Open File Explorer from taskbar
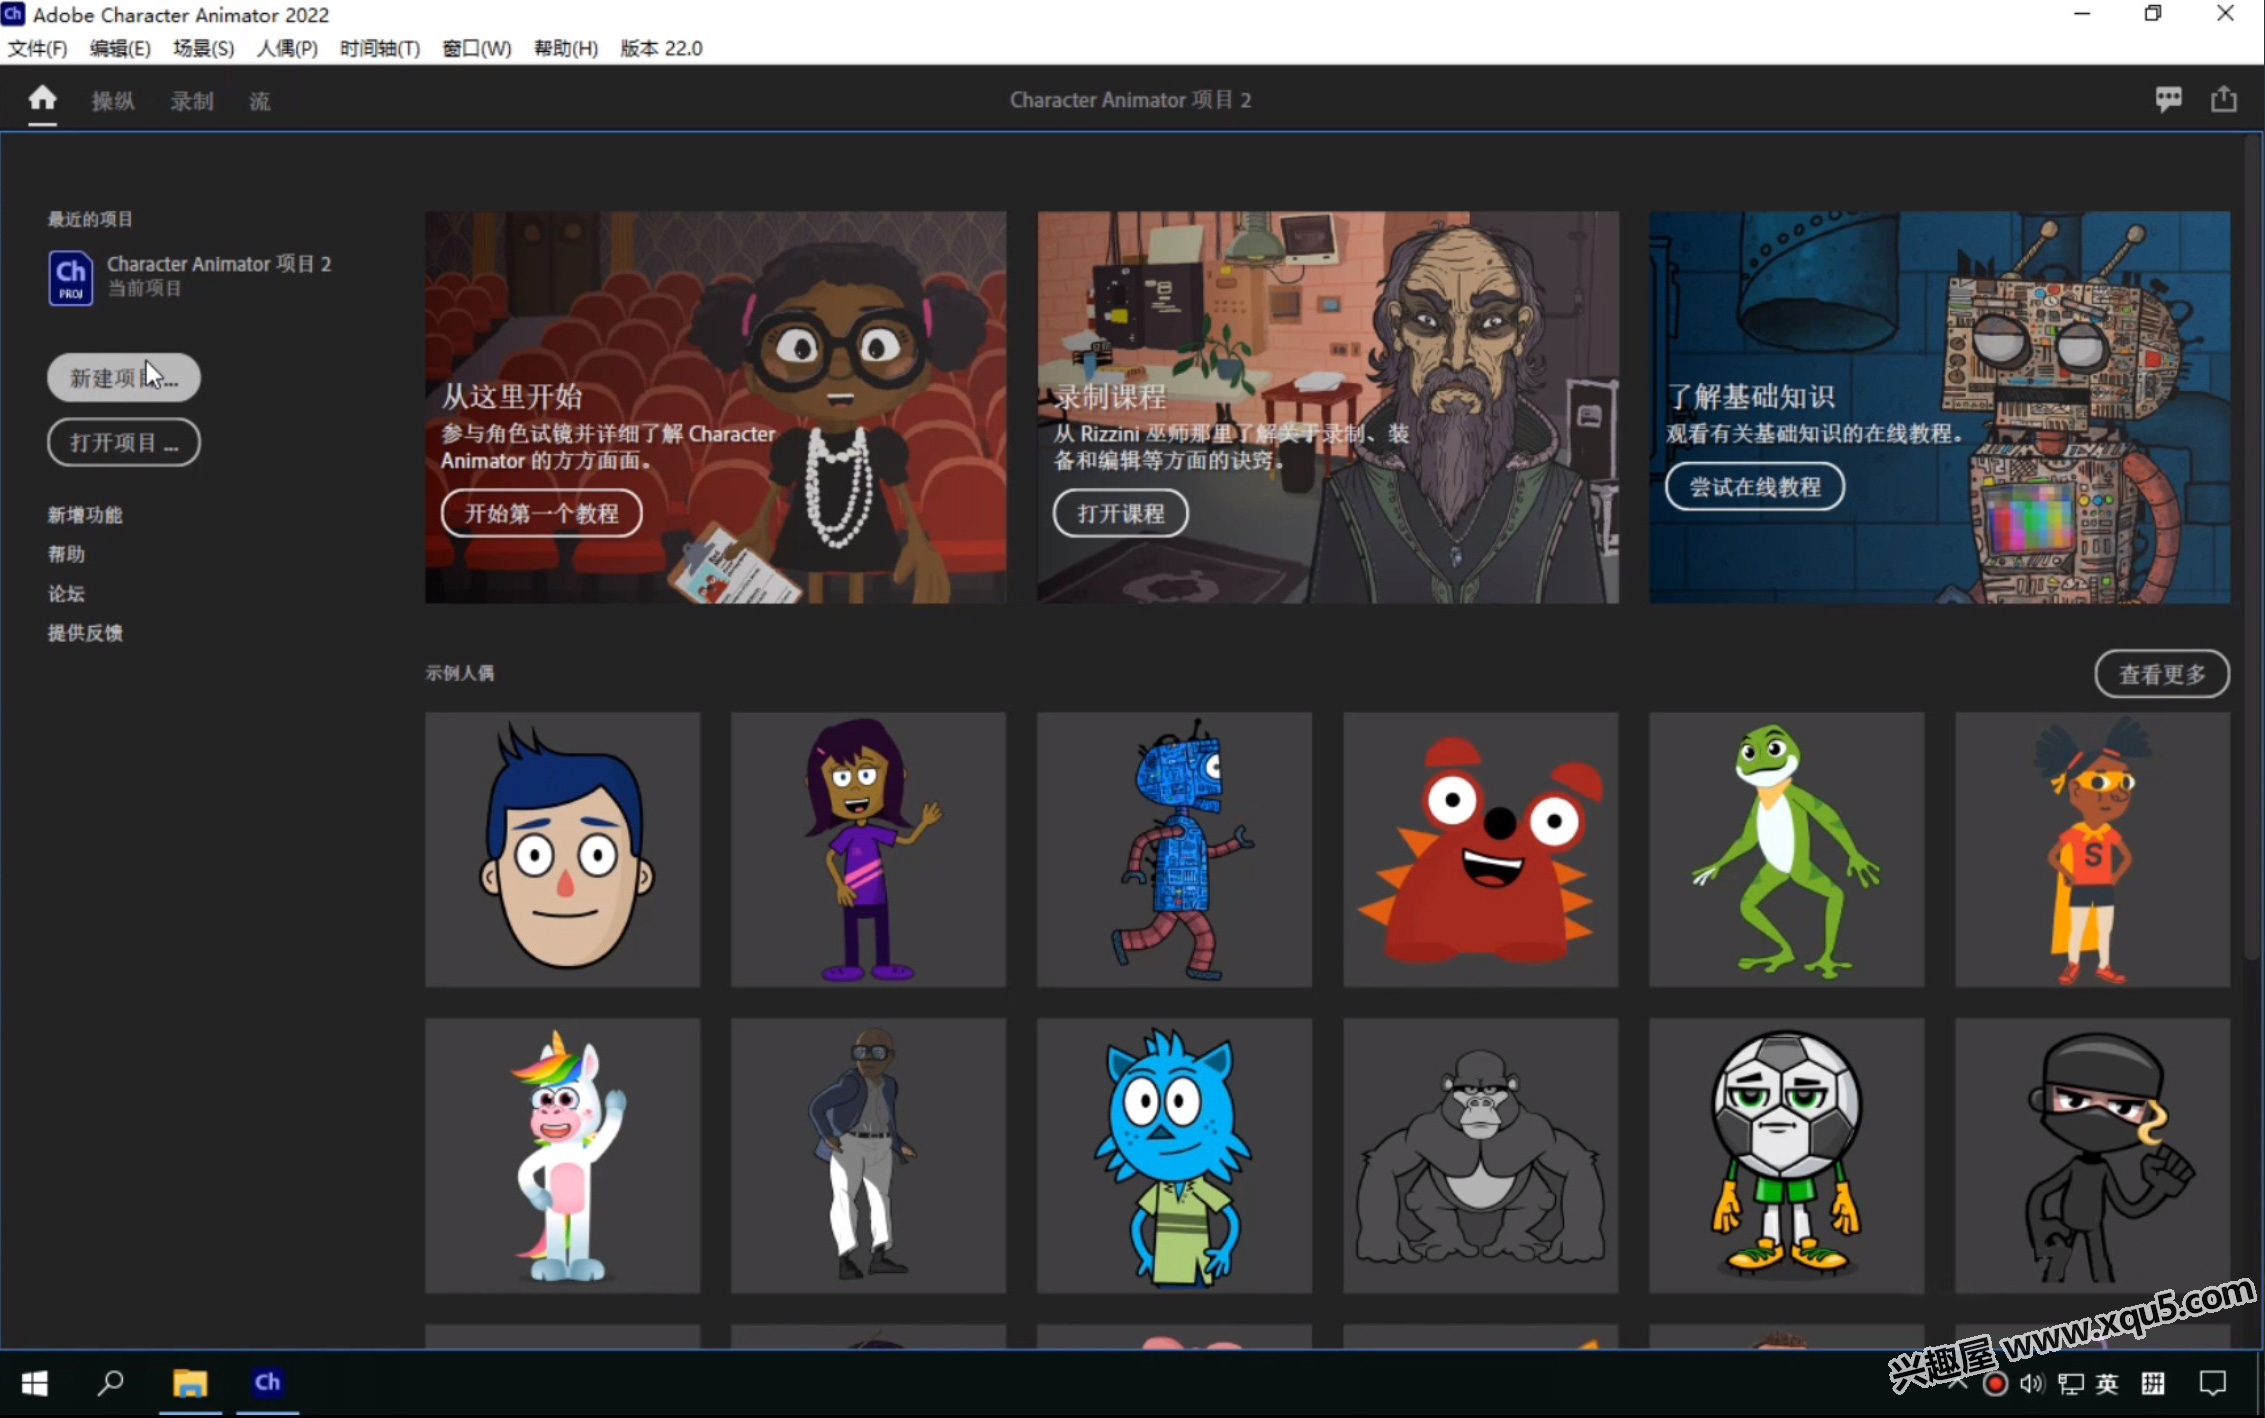 [x=190, y=1383]
